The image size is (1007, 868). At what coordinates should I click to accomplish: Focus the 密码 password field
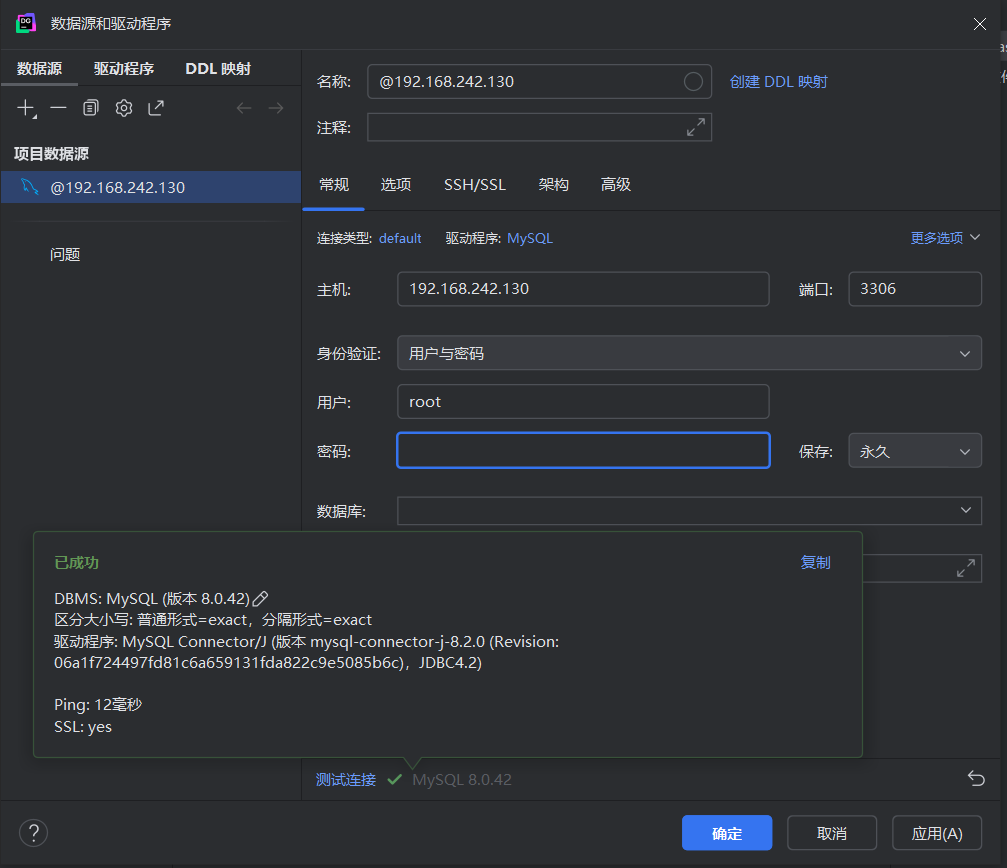pyautogui.click(x=583, y=451)
